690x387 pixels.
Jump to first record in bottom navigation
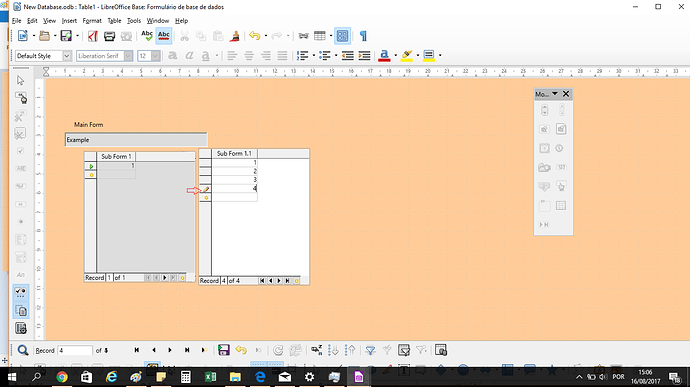(137, 350)
